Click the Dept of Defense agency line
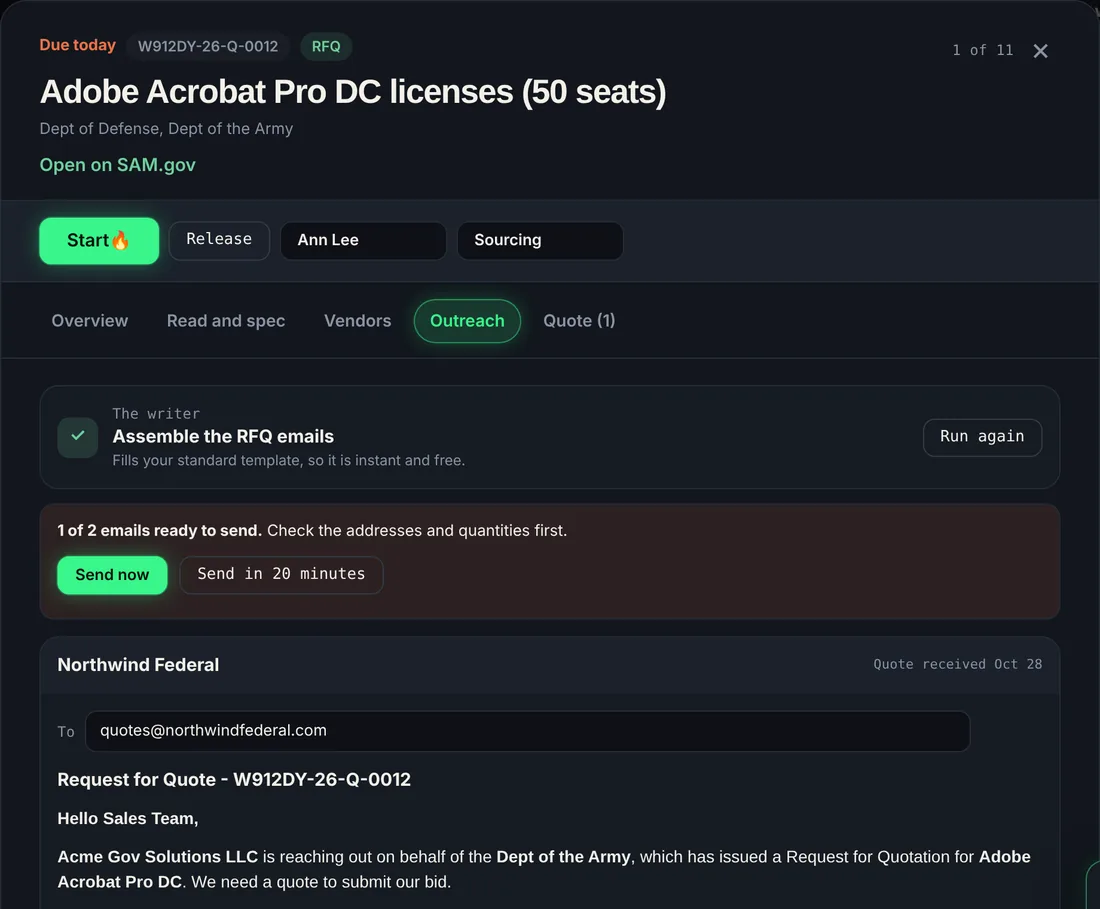 pyautogui.click(x=166, y=128)
